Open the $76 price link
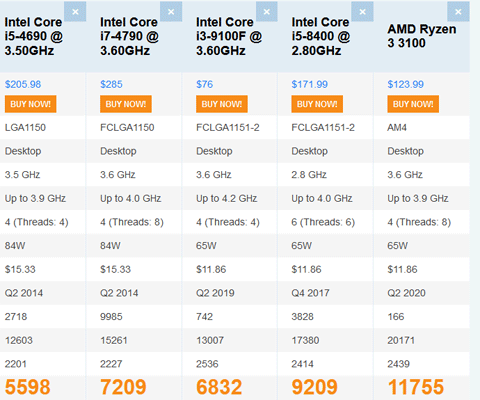 click(204, 84)
